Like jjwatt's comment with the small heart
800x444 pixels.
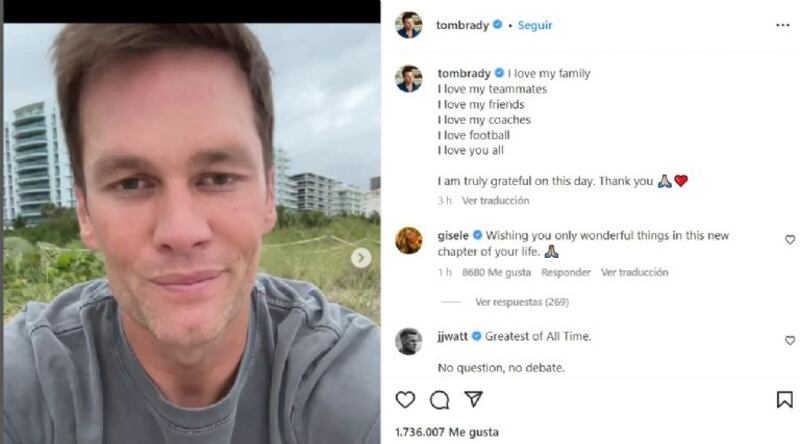click(790, 341)
